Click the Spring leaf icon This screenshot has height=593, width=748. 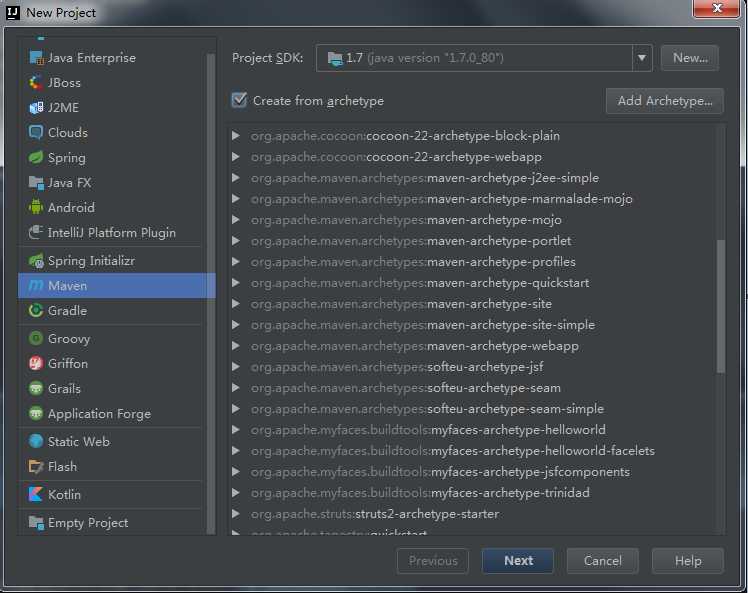[x=36, y=157]
